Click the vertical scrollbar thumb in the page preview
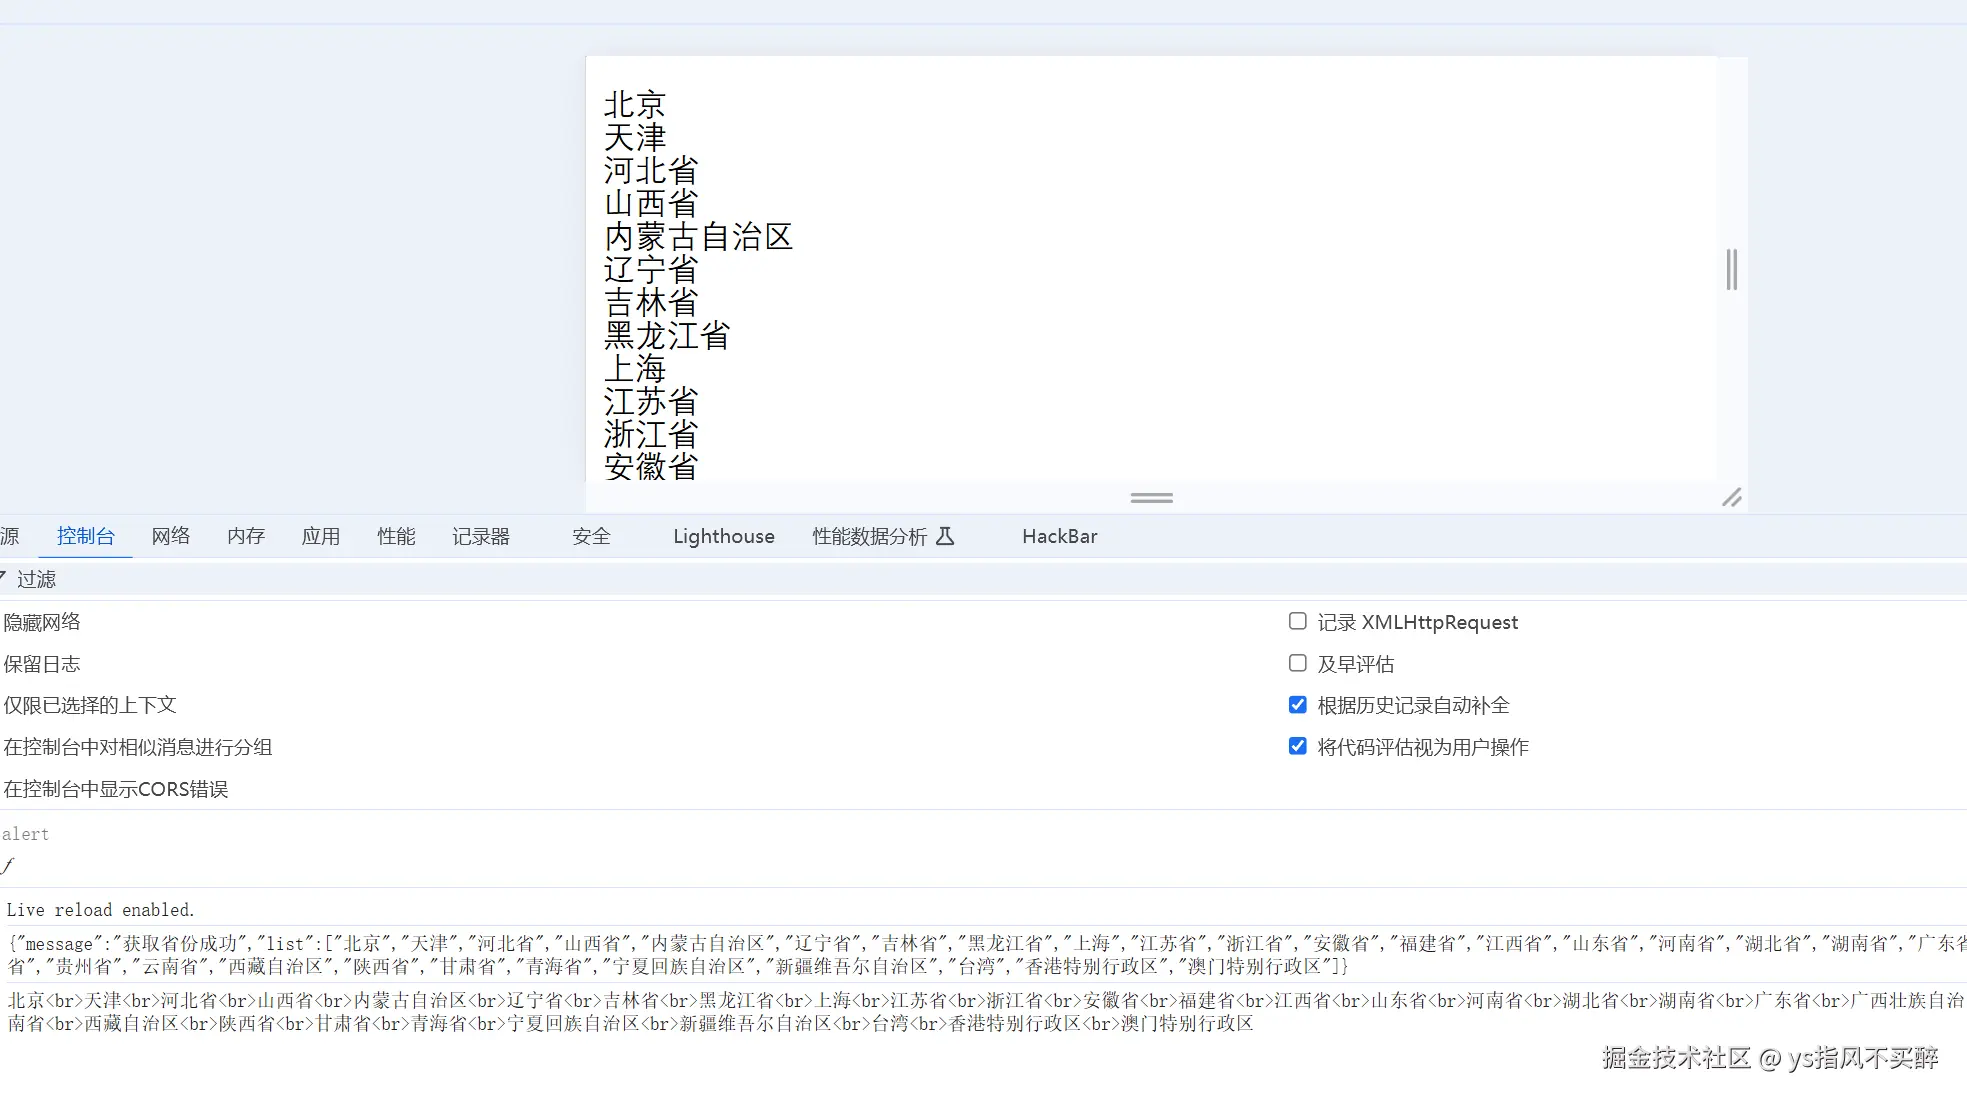This screenshot has width=1967, height=1101. coord(1732,270)
